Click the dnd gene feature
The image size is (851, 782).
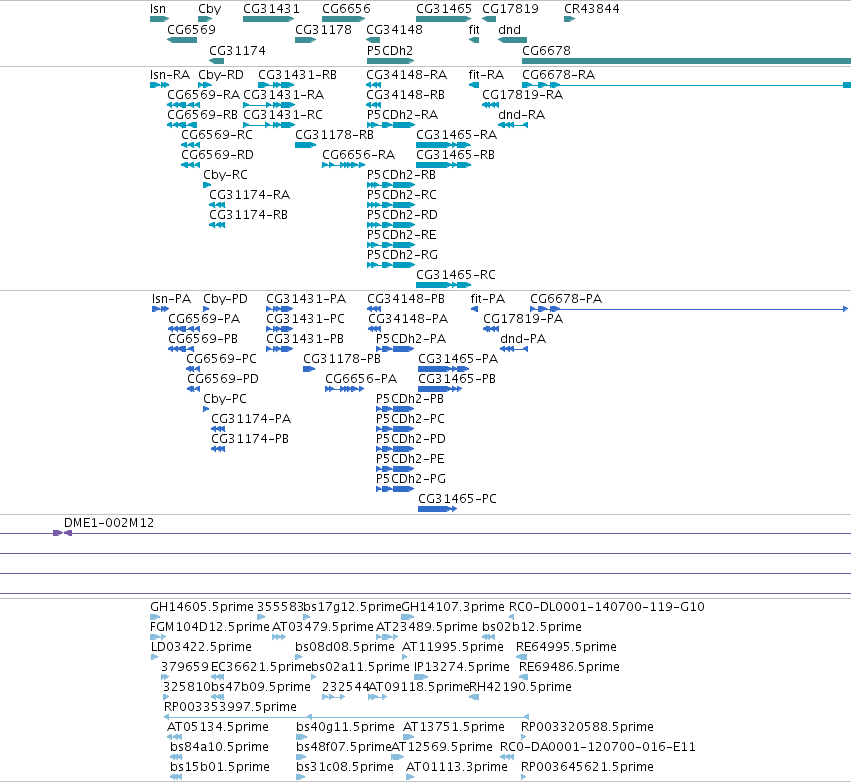(x=512, y=40)
